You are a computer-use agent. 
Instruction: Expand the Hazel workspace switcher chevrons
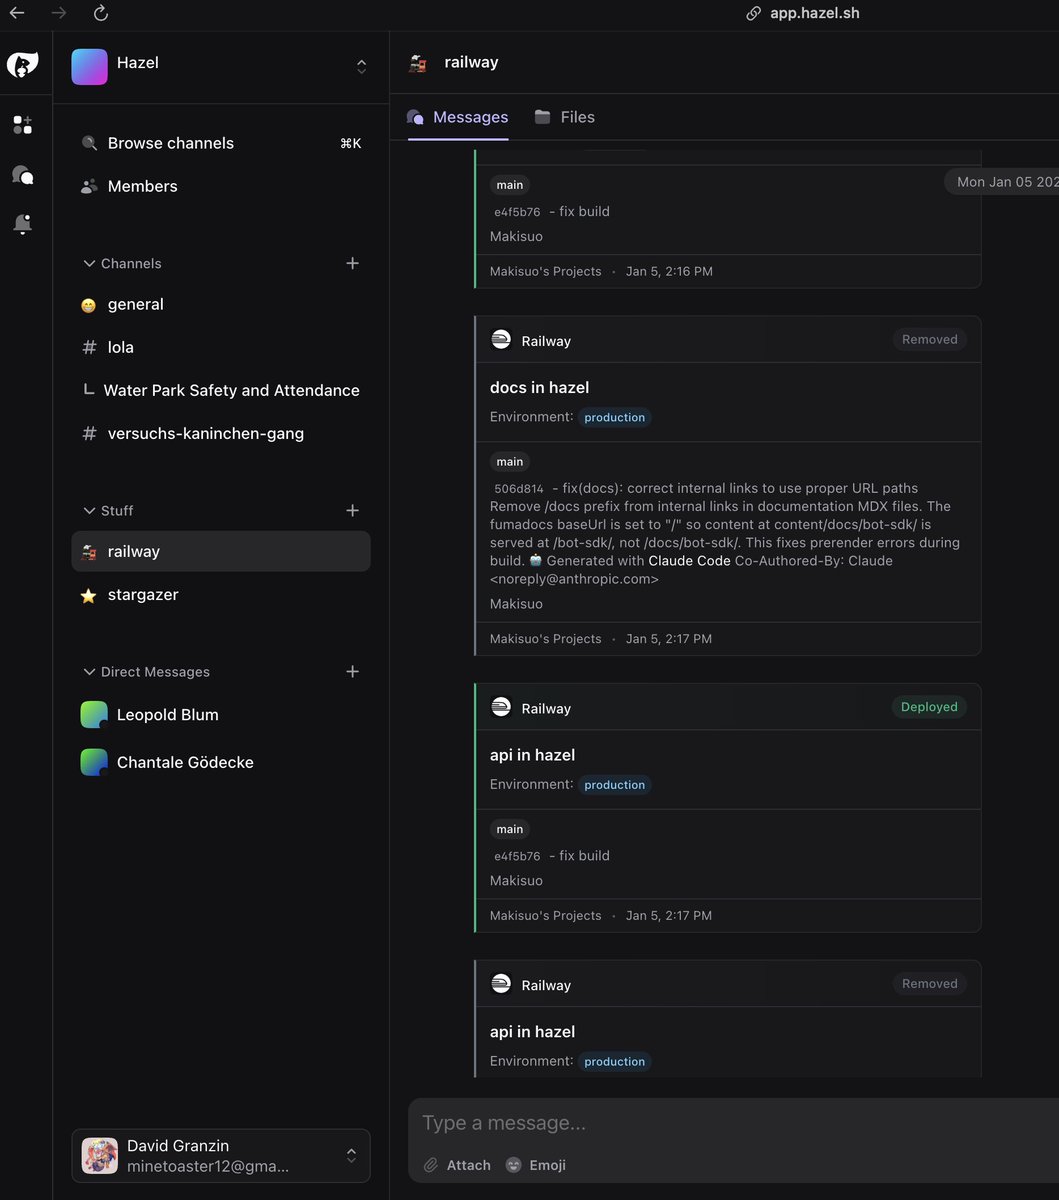(361, 67)
